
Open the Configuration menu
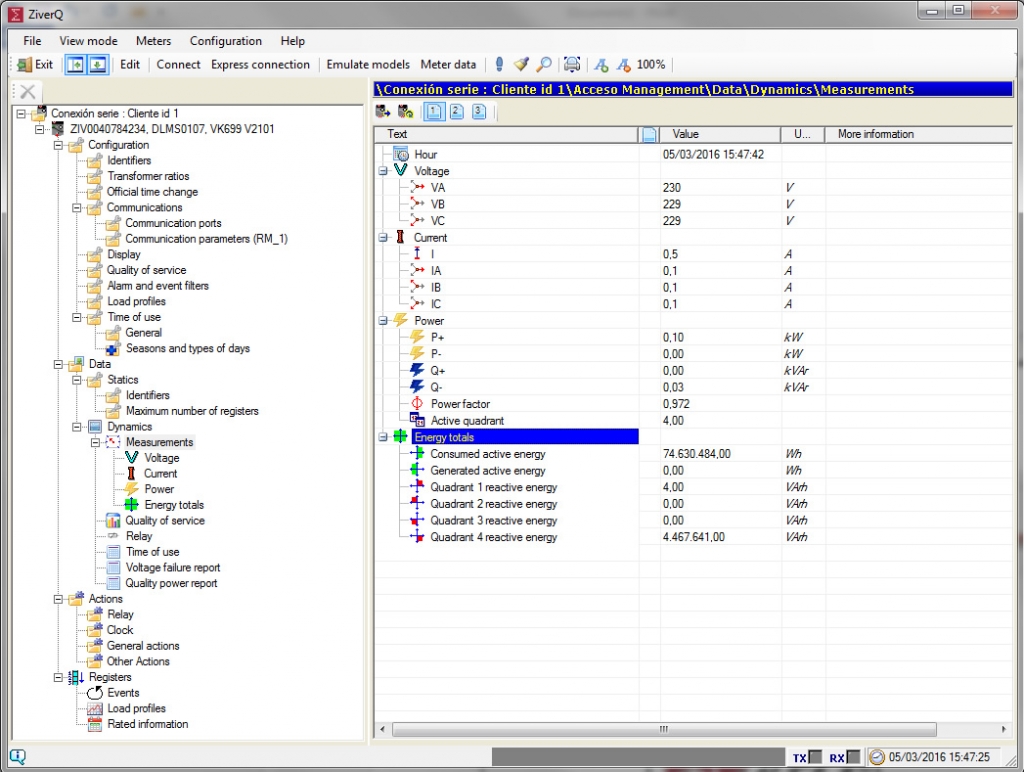226,40
